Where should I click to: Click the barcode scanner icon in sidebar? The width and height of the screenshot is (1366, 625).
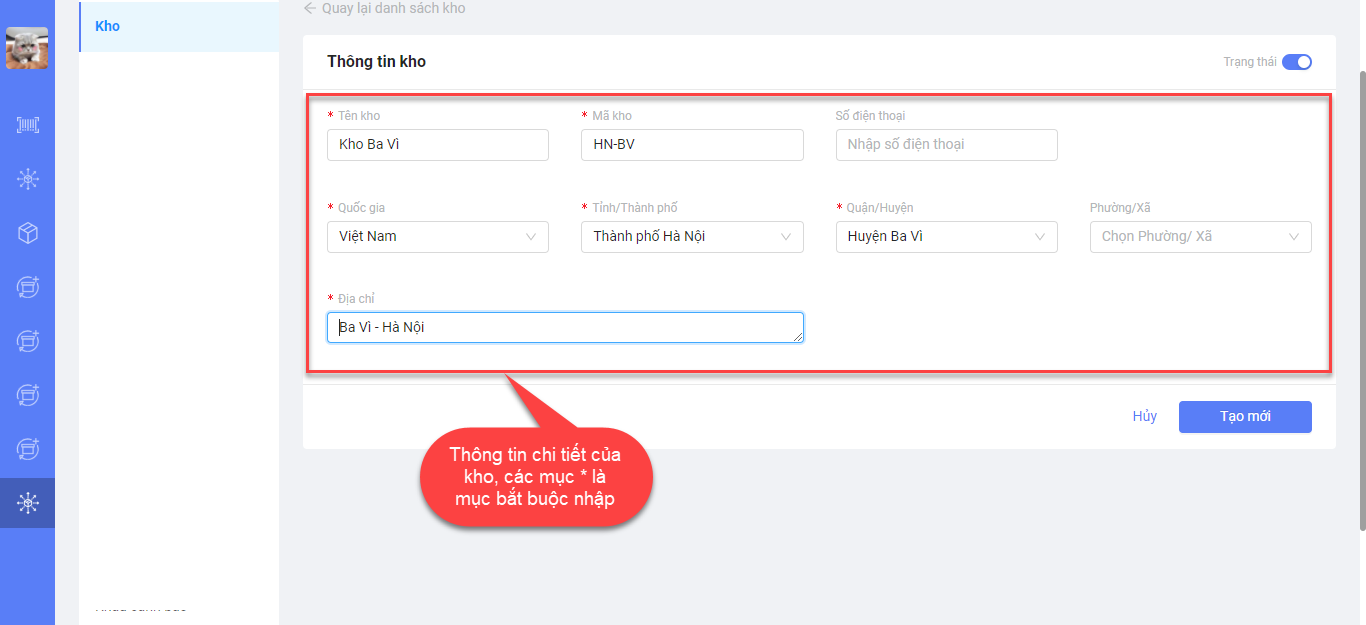28,125
